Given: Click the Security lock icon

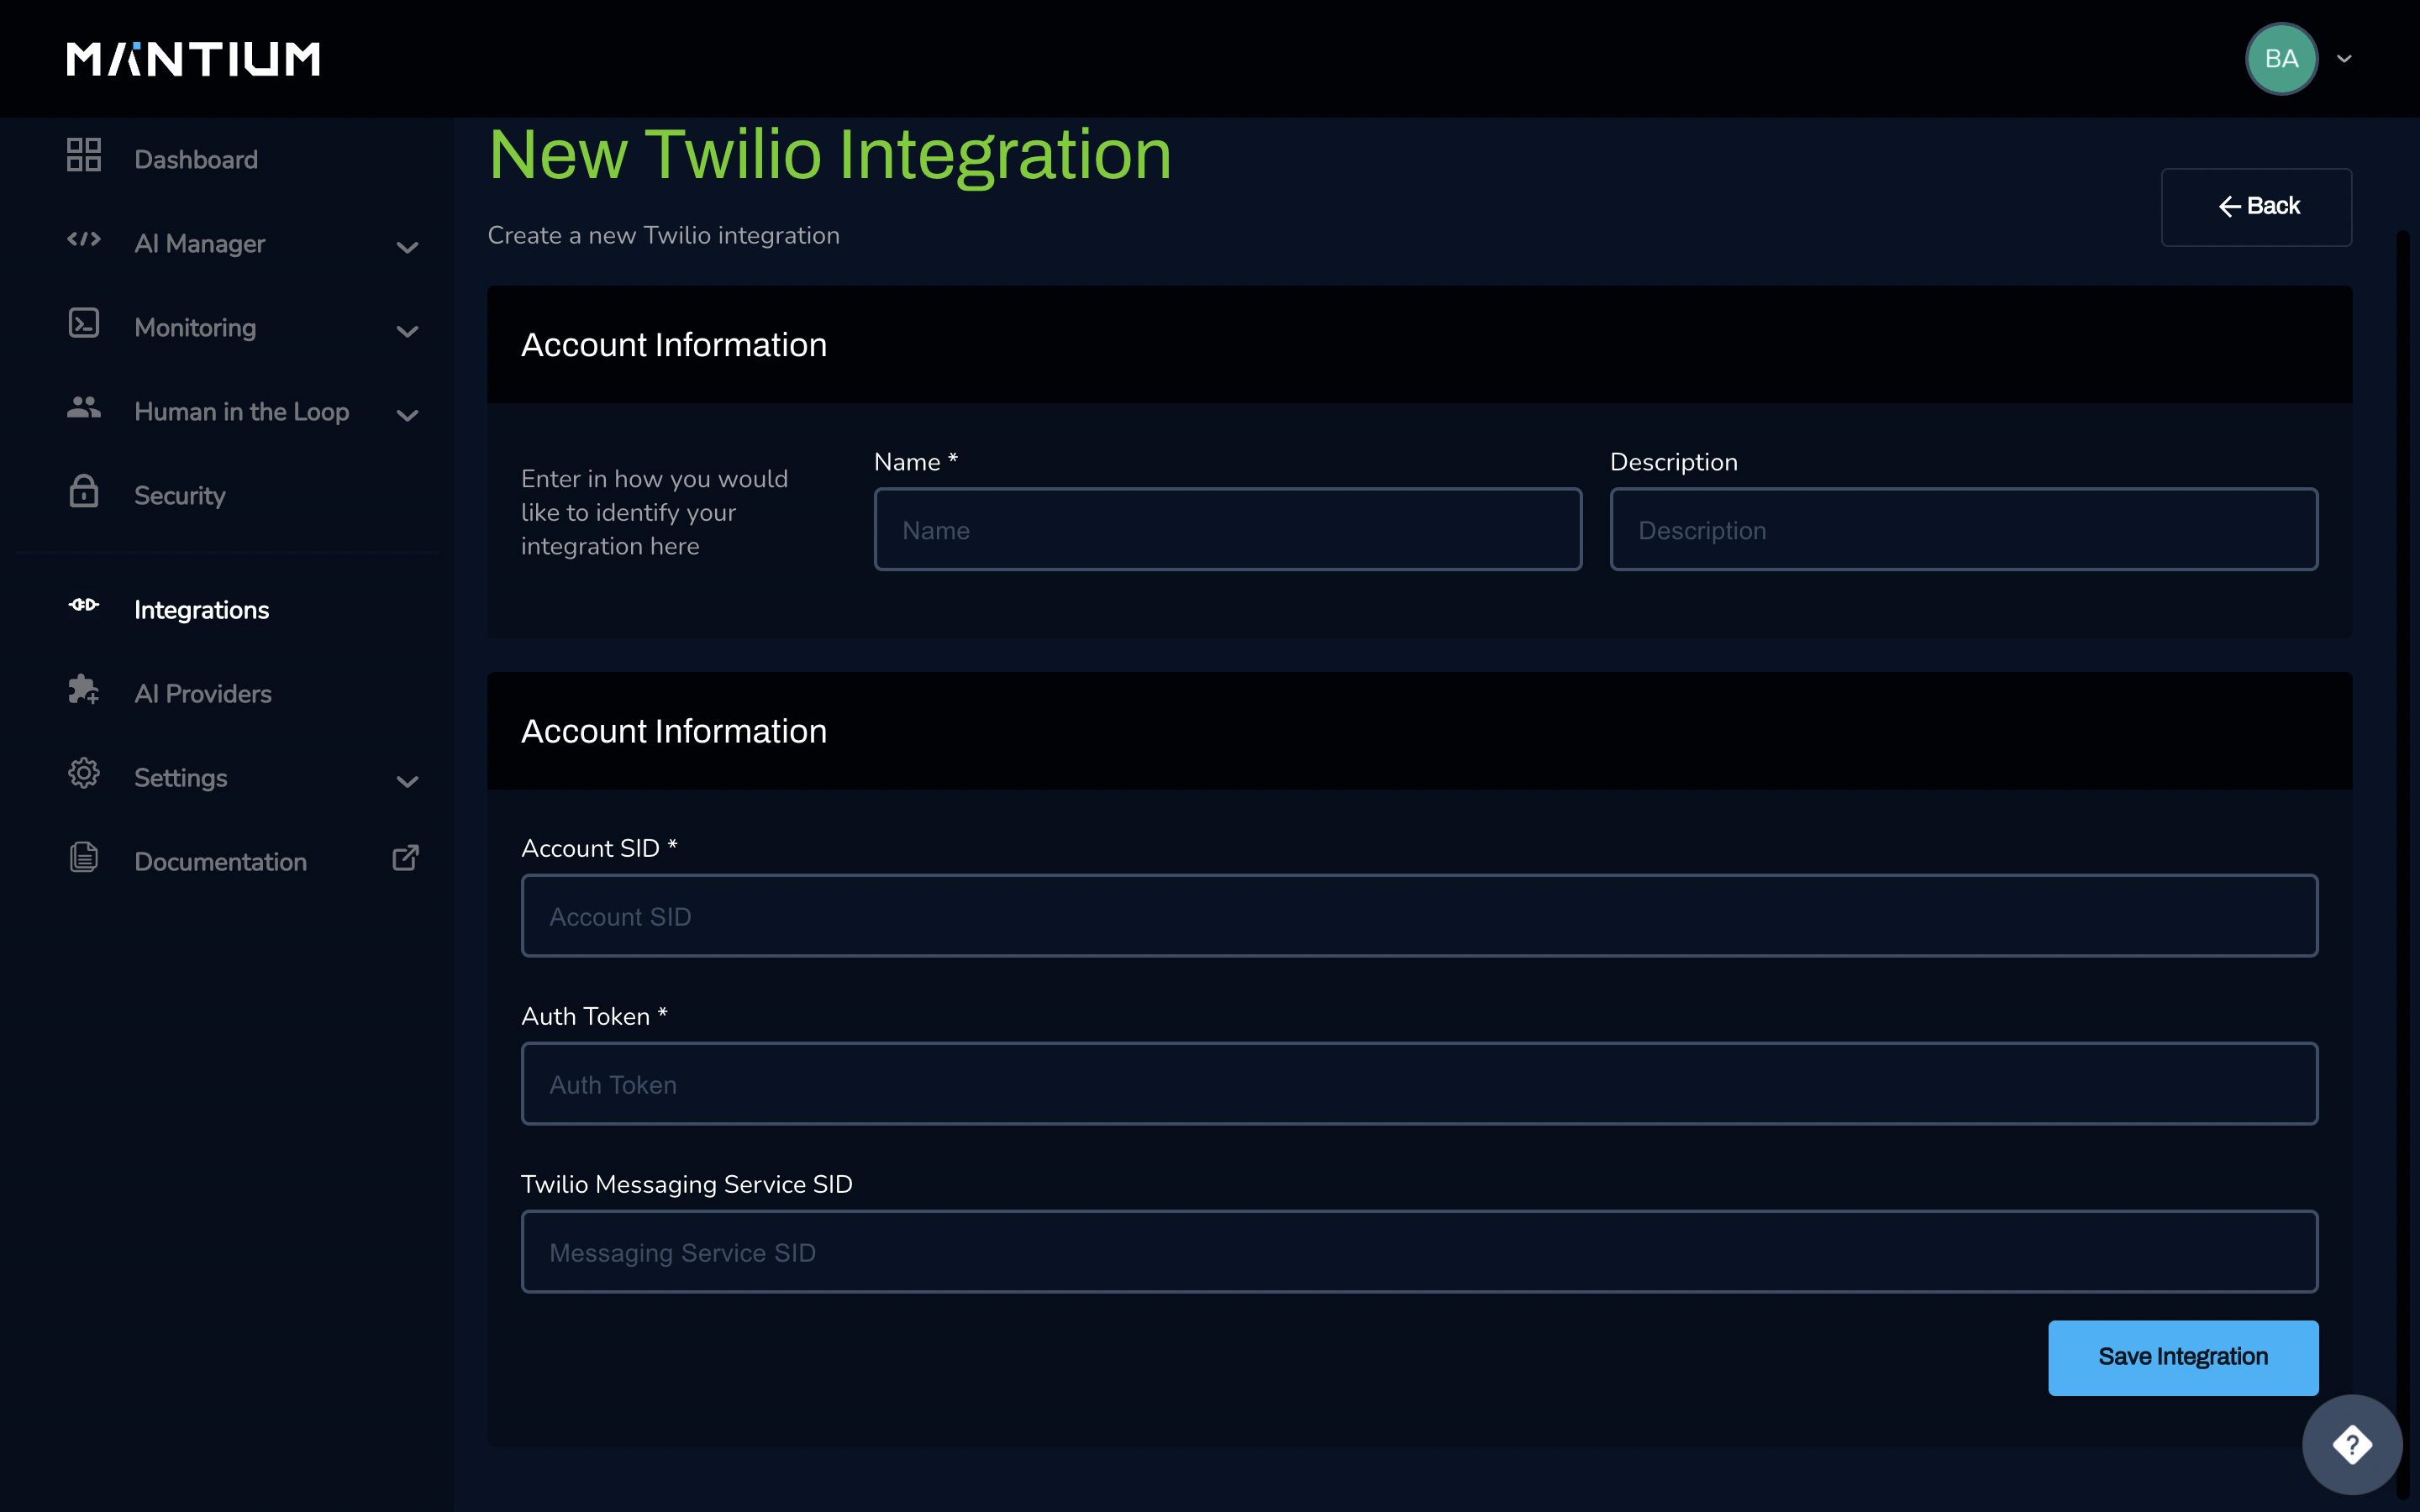Looking at the screenshot, I should 84,492.
